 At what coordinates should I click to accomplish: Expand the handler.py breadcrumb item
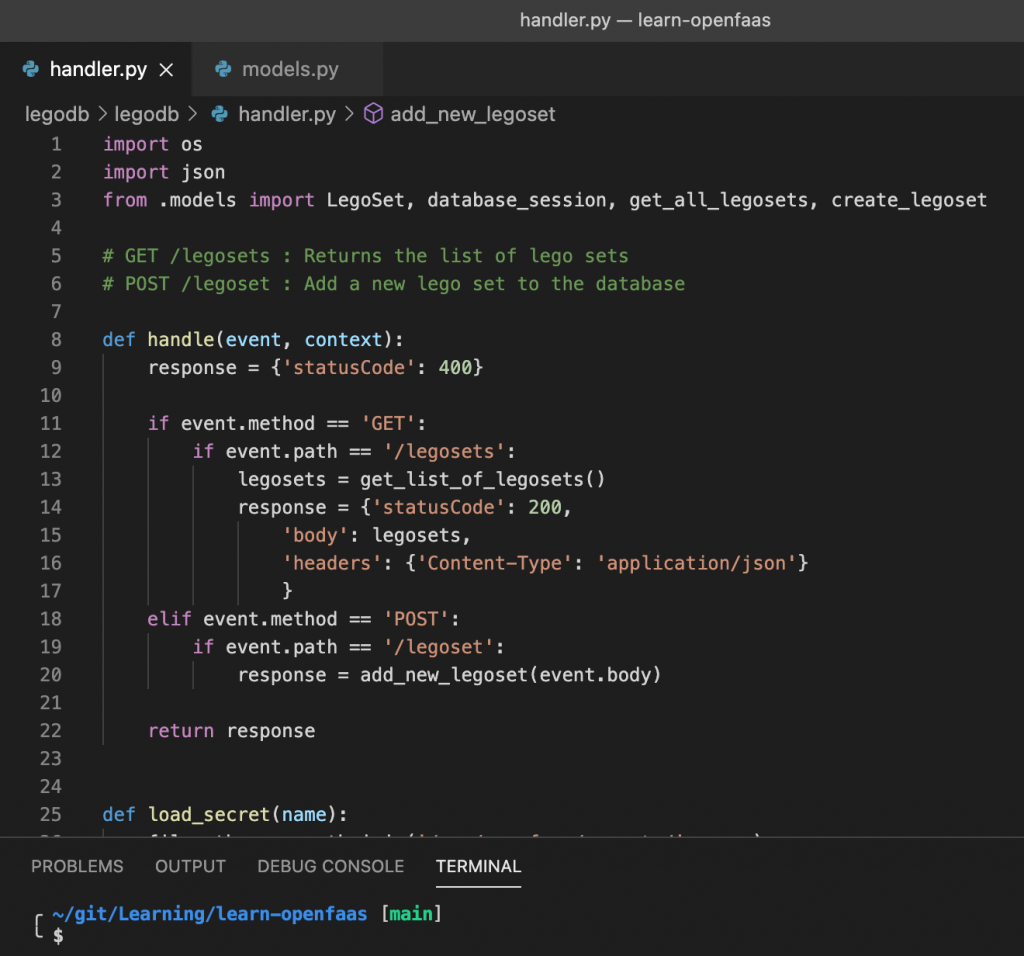point(286,114)
